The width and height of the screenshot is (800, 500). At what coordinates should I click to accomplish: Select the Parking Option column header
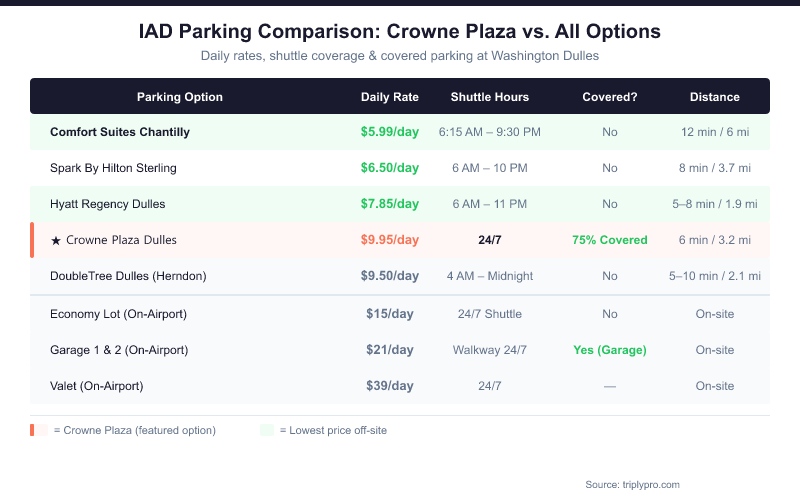coord(180,97)
